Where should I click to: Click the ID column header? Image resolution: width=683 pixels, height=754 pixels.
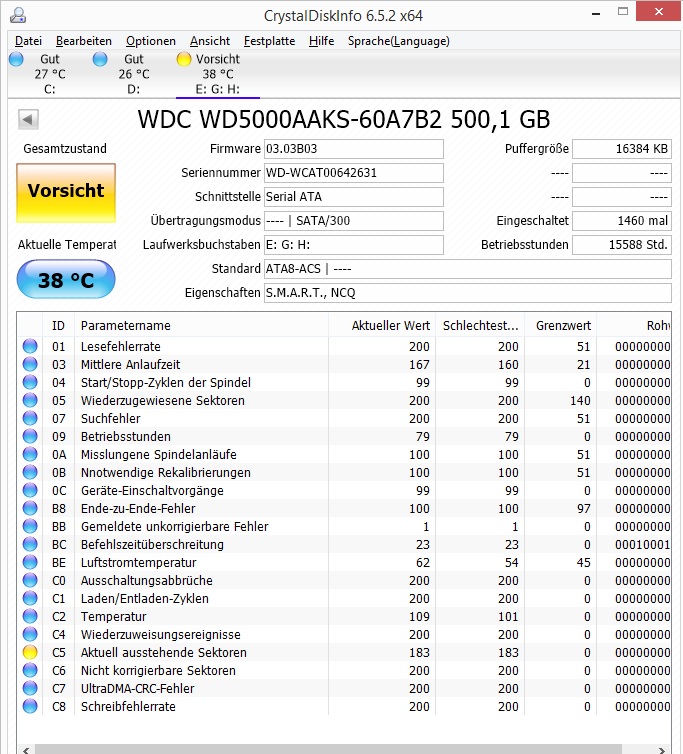(x=58, y=326)
